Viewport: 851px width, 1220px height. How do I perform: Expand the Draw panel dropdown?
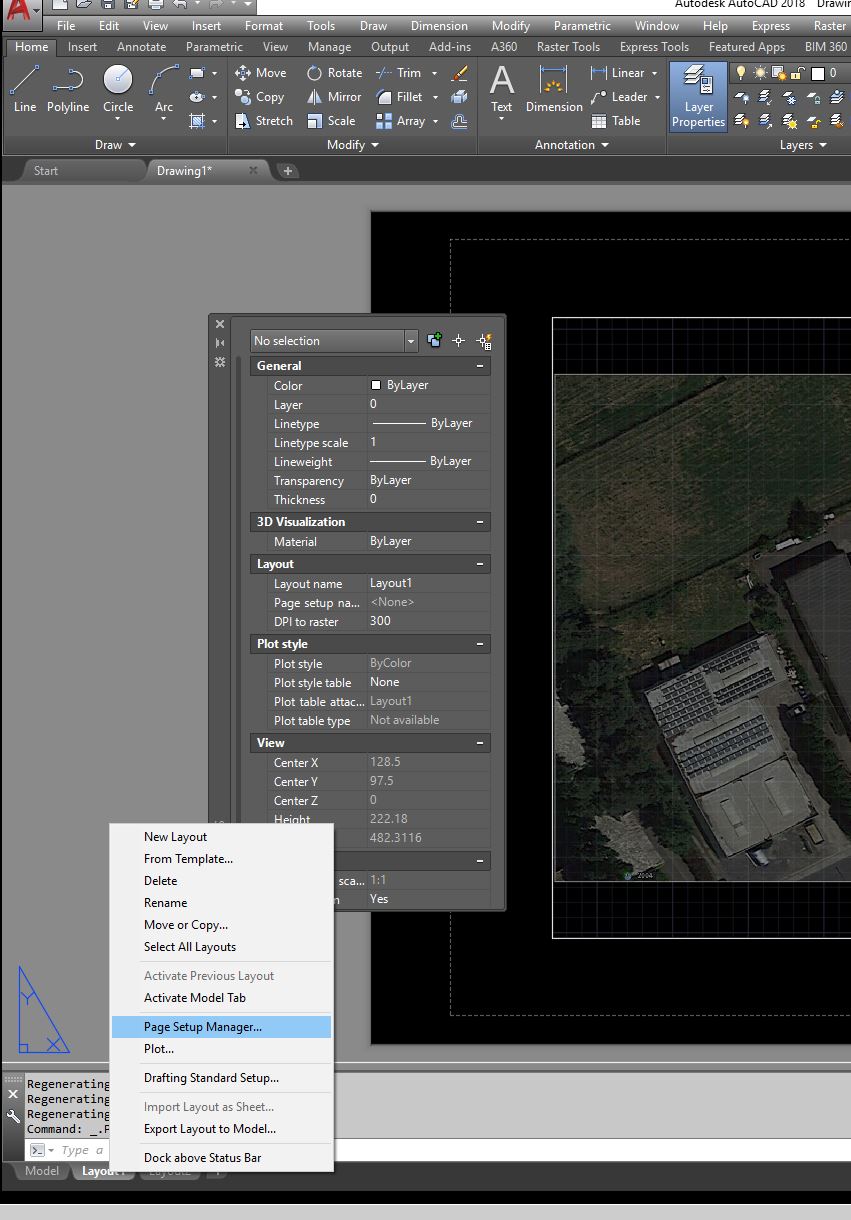pyautogui.click(x=133, y=144)
